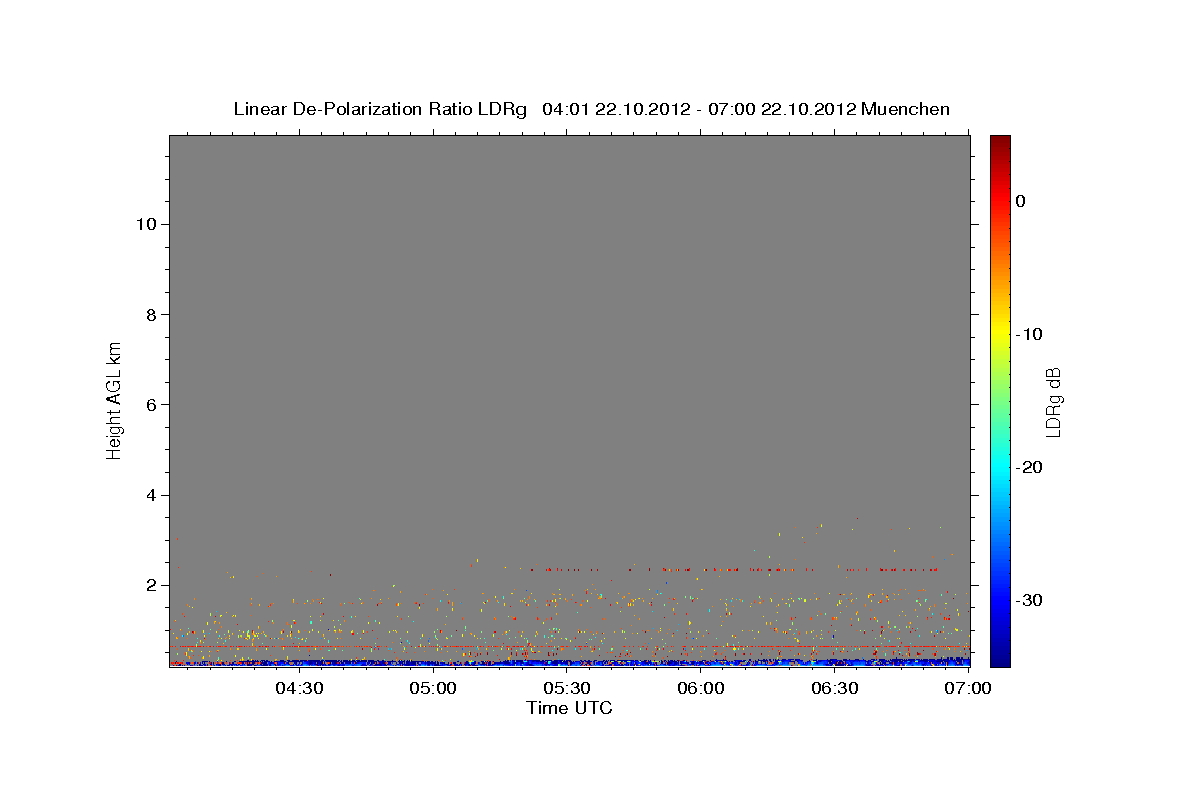Click the plot title 'Linear De-Polarization Ratio LDRg'

[379, 109]
